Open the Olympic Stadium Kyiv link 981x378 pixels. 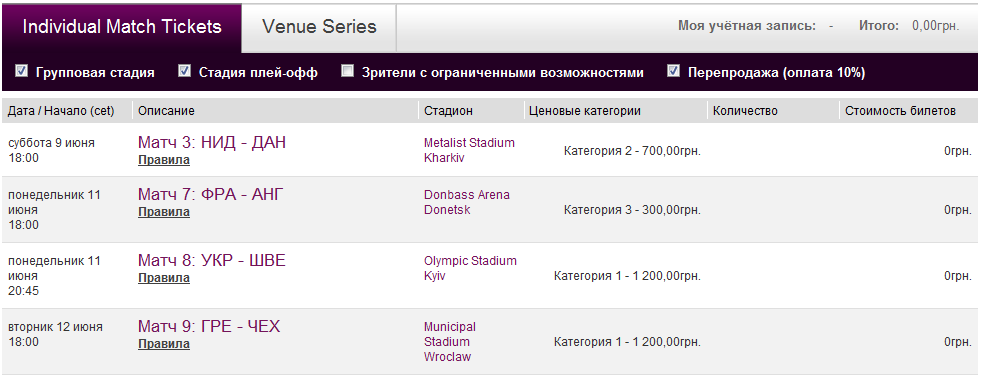470,268
